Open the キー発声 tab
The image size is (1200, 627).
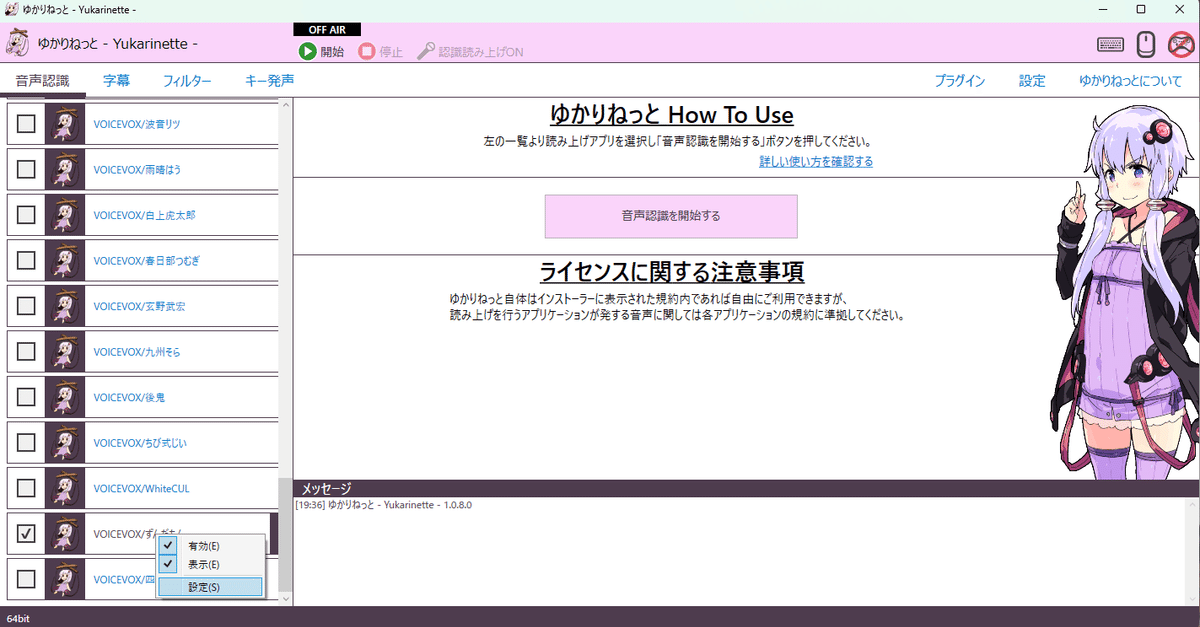click(269, 81)
